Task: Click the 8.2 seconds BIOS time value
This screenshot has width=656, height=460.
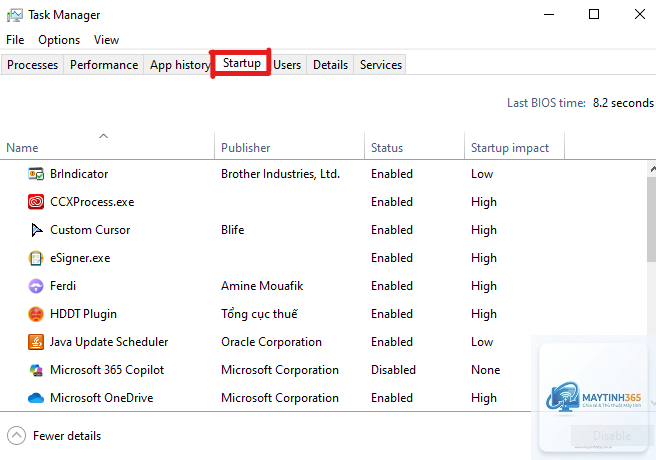Action: pyautogui.click(x=623, y=103)
